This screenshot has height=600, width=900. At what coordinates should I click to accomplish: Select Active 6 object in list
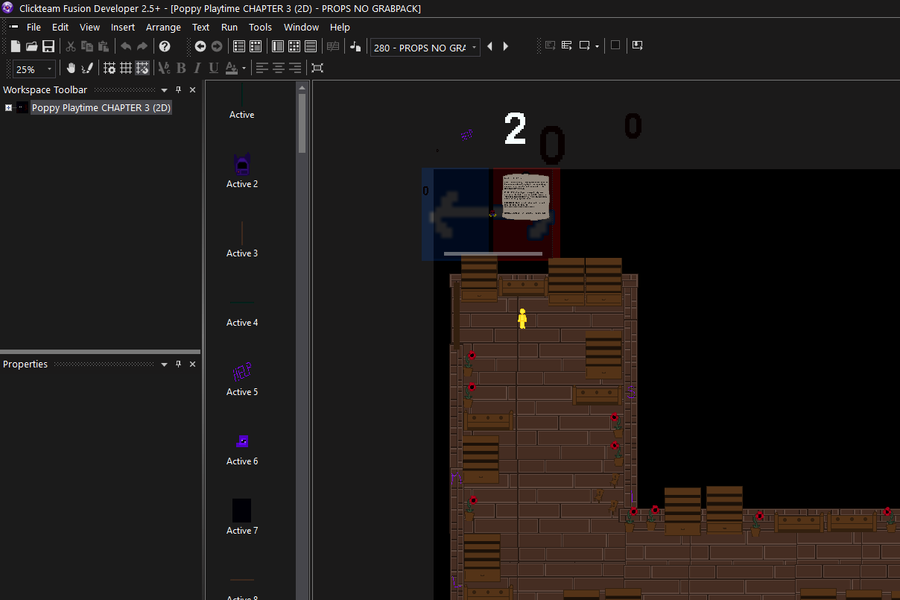pyautogui.click(x=242, y=448)
